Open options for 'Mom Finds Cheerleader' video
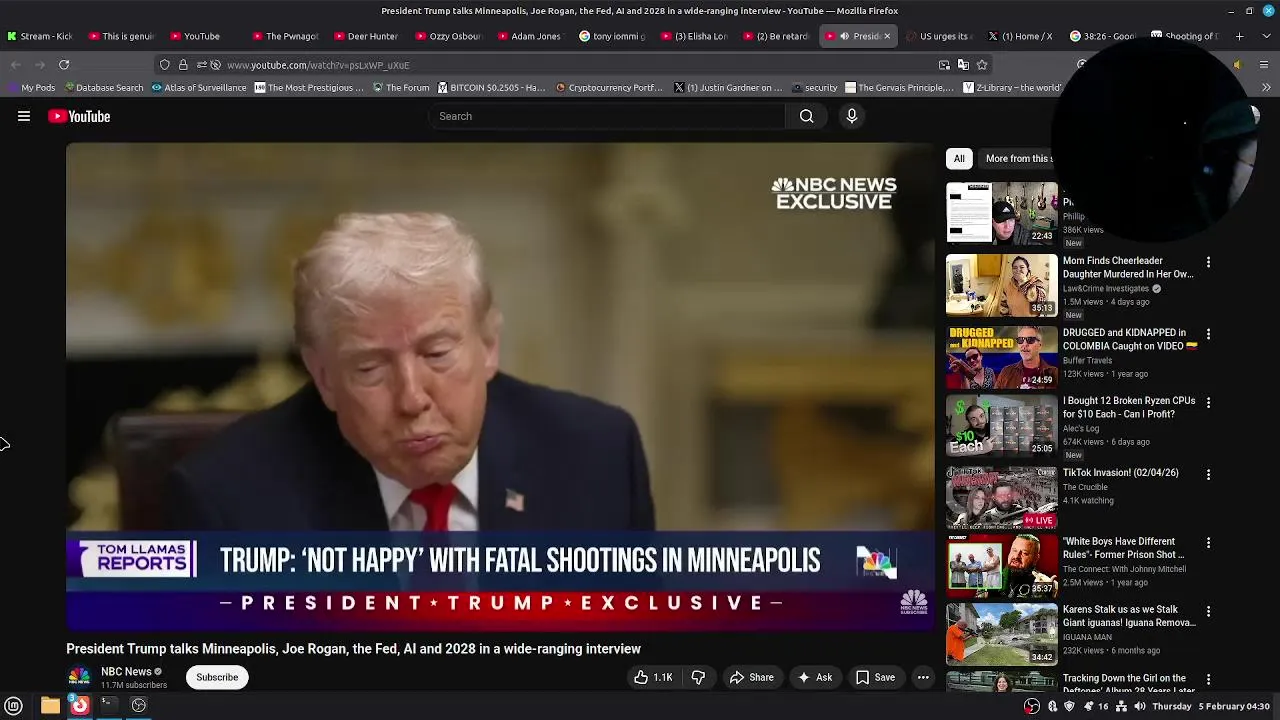The width and height of the screenshot is (1280, 720). 1208,262
